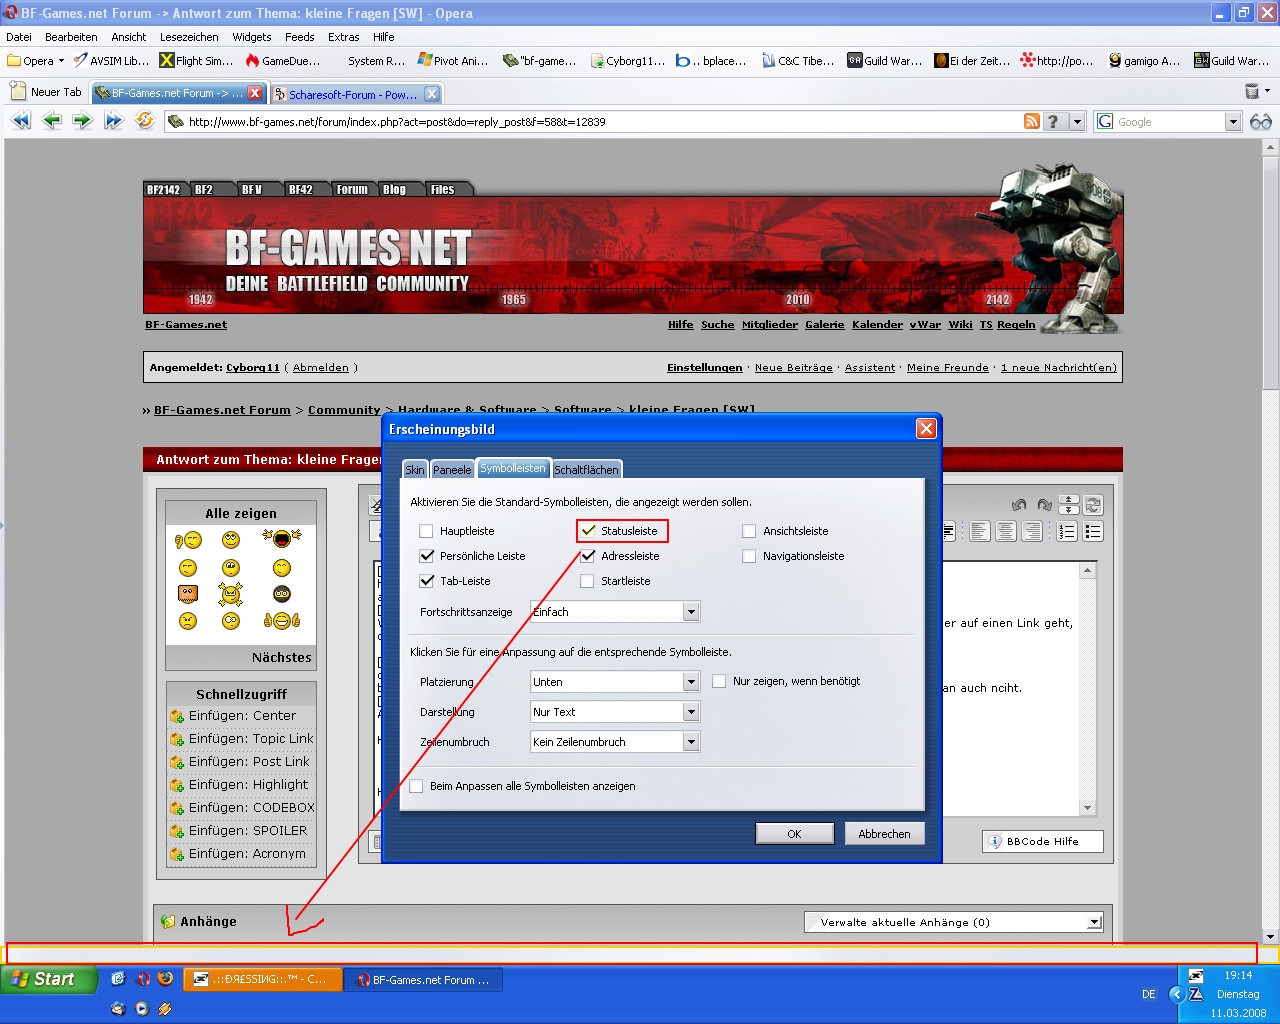This screenshot has height=1024, width=1280.
Task: Insert the orange square angry smiley
Action: pos(188,594)
